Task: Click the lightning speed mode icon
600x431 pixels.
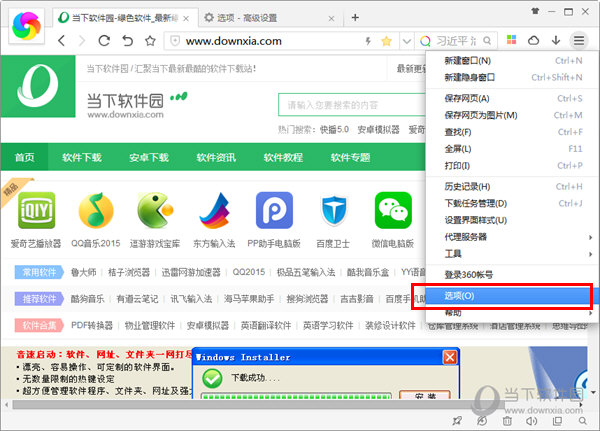Action: pyautogui.click(x=368, y=41)
